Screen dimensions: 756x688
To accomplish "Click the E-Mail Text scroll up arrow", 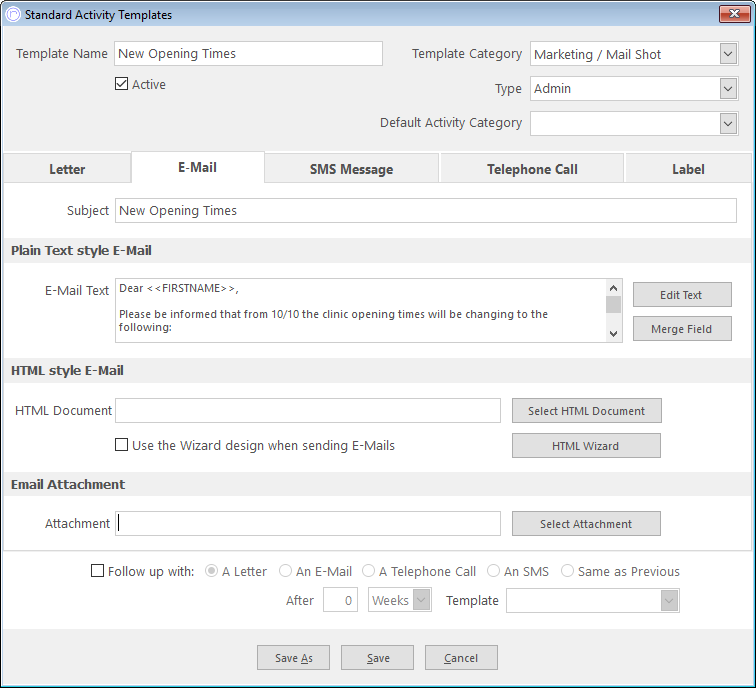I will pyautogui.click(x=613, y=288).
